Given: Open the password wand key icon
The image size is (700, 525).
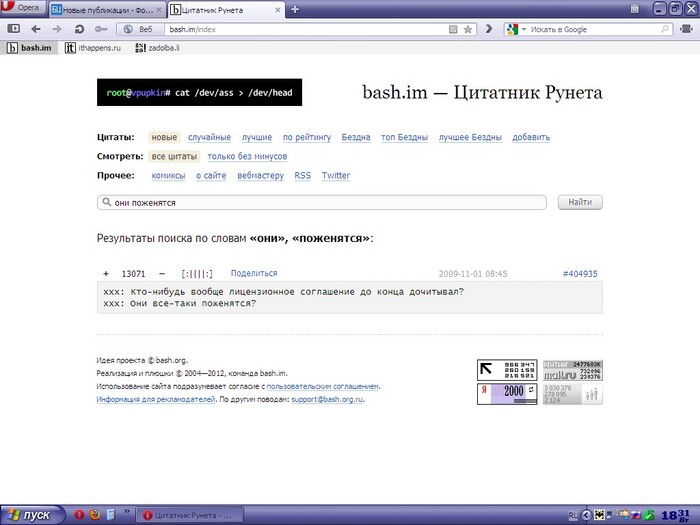Looking at the screenshot, I should pyautogui.click(x=101, y=29).
